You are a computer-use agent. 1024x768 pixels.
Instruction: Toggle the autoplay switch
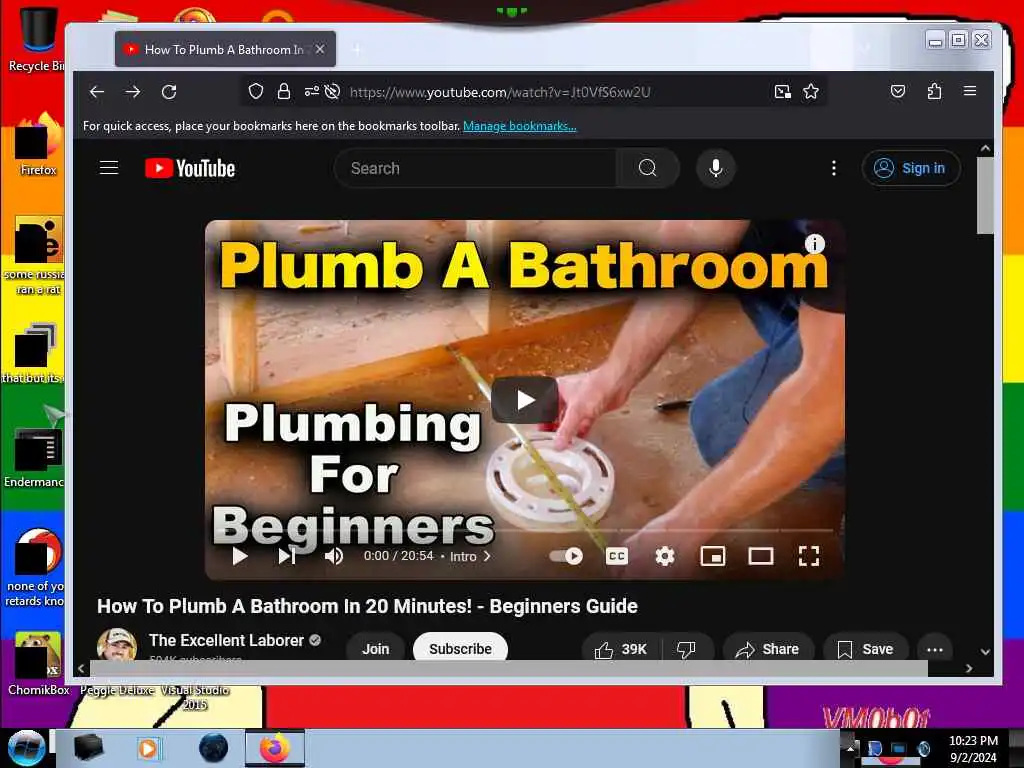[x=566, y=556]
